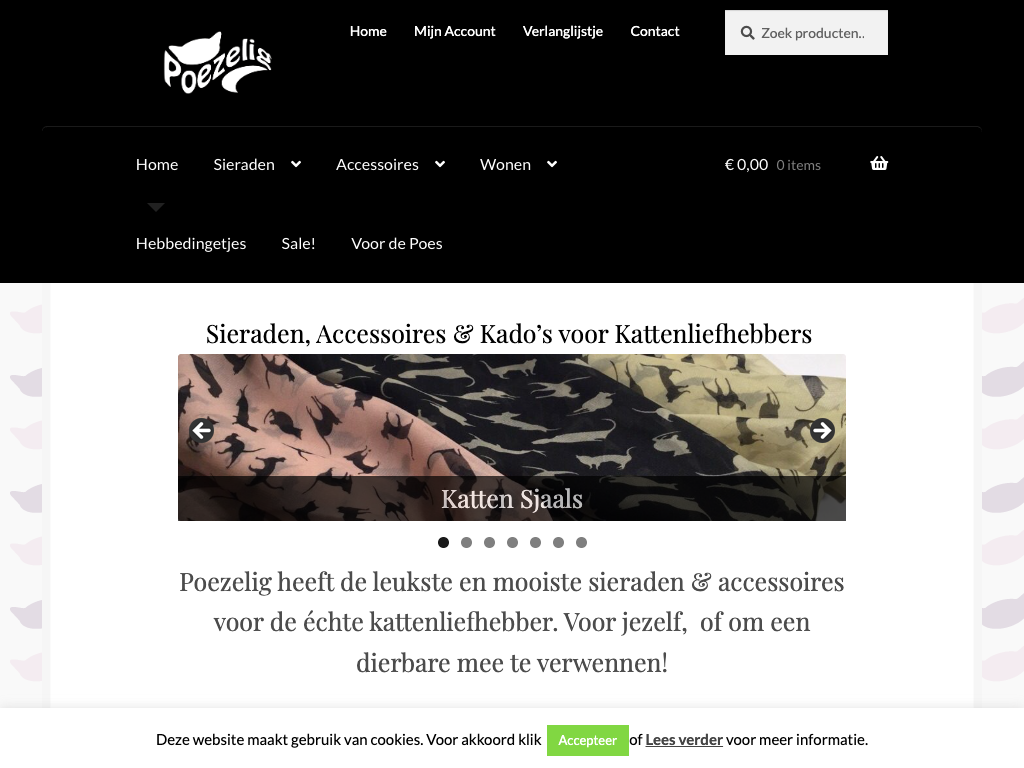
Task: Click the search magnifier icon
Action: (747, 33)
